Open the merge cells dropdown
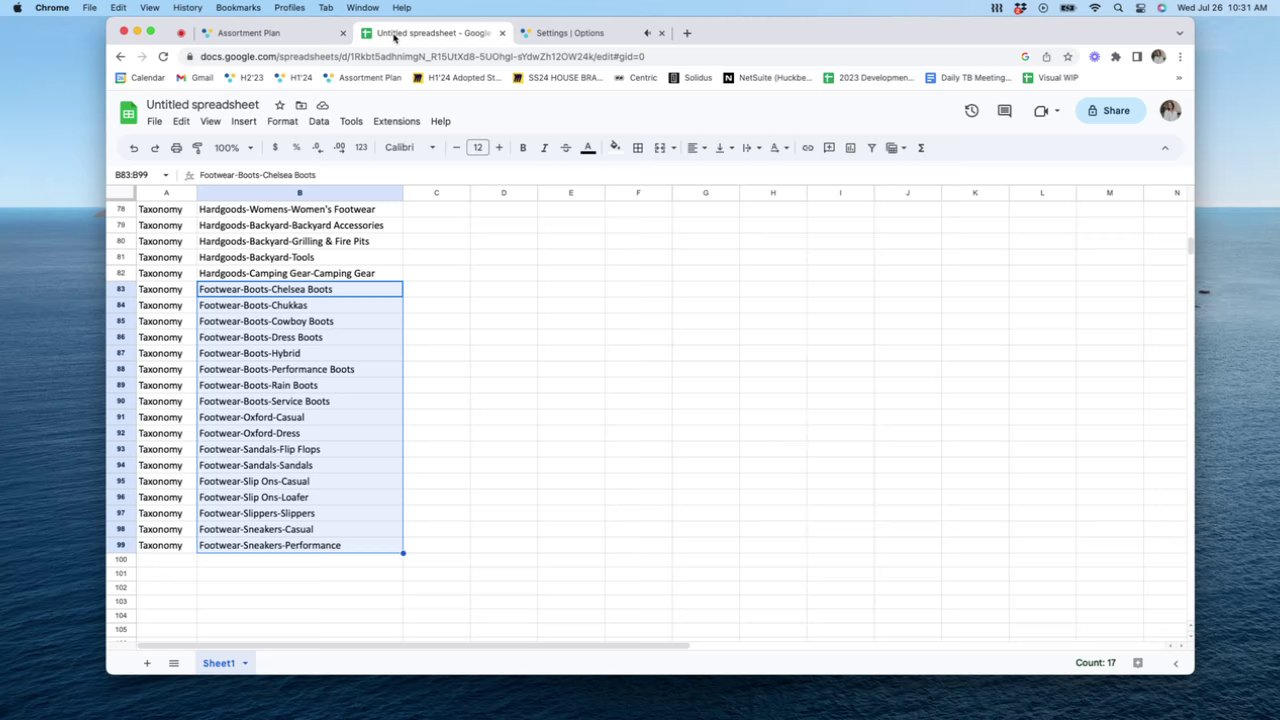 pyautogui.click(x=663, y=148)
